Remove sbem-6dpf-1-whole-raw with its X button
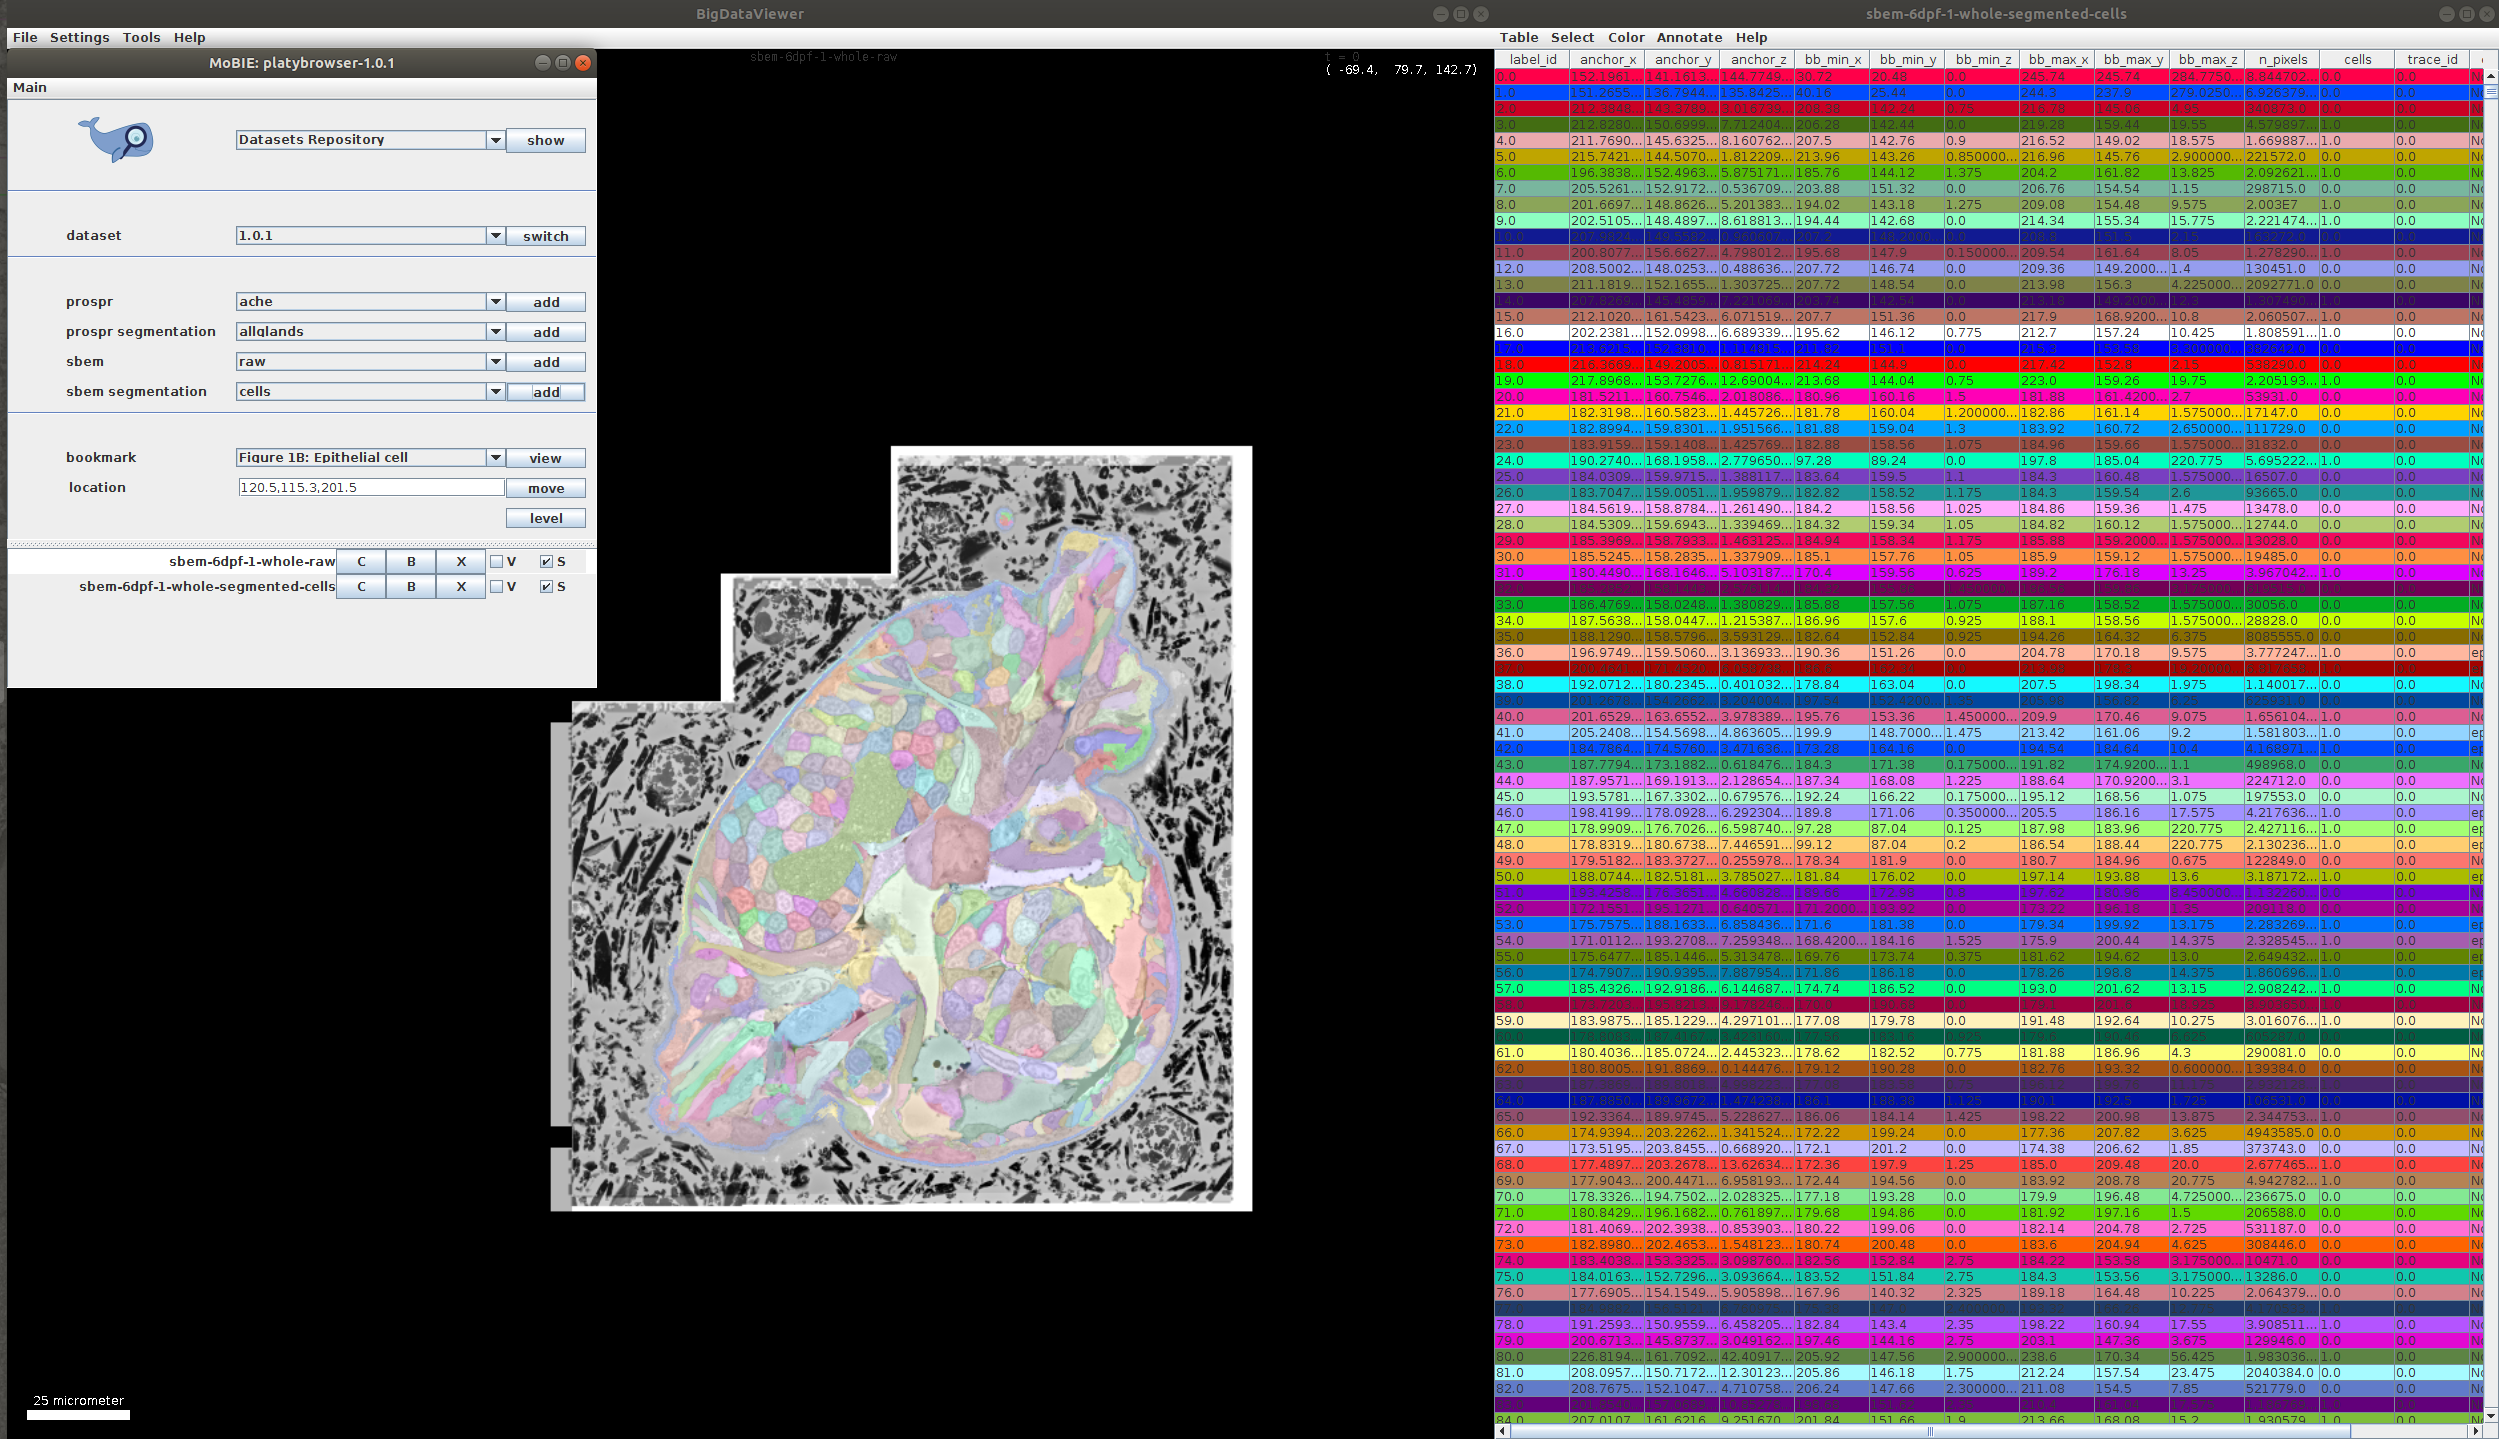Screen dimensions: 2499x1439 pos(461,562)
